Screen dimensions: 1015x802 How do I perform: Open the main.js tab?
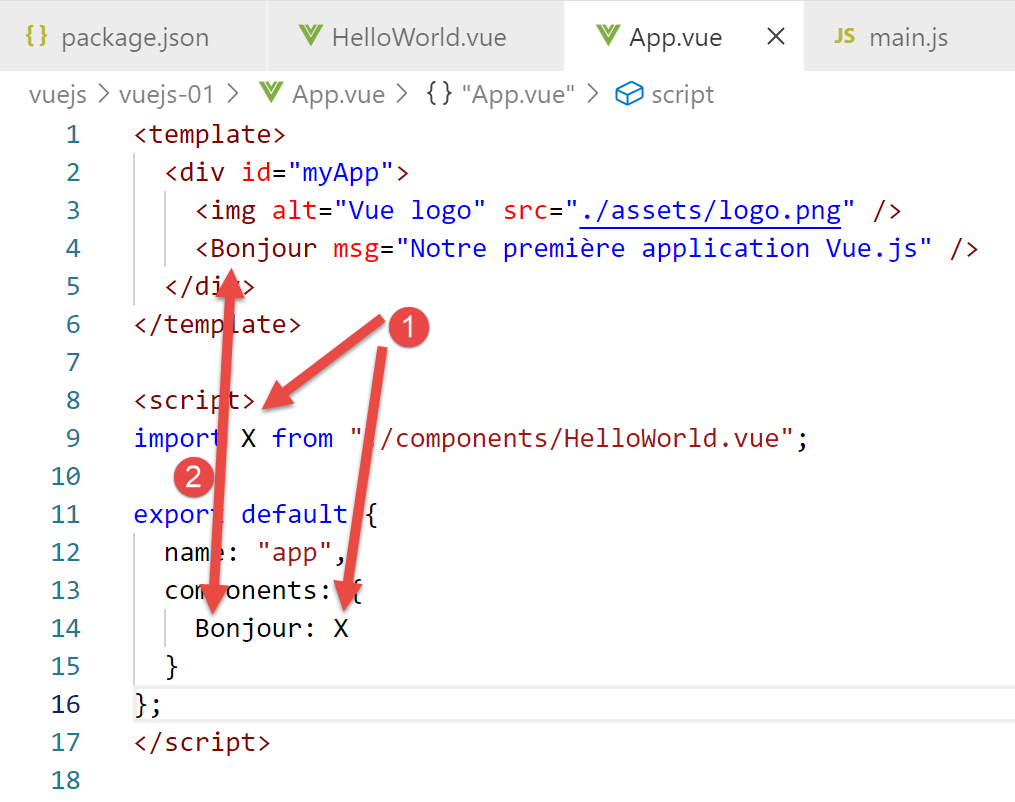point(908,38)
